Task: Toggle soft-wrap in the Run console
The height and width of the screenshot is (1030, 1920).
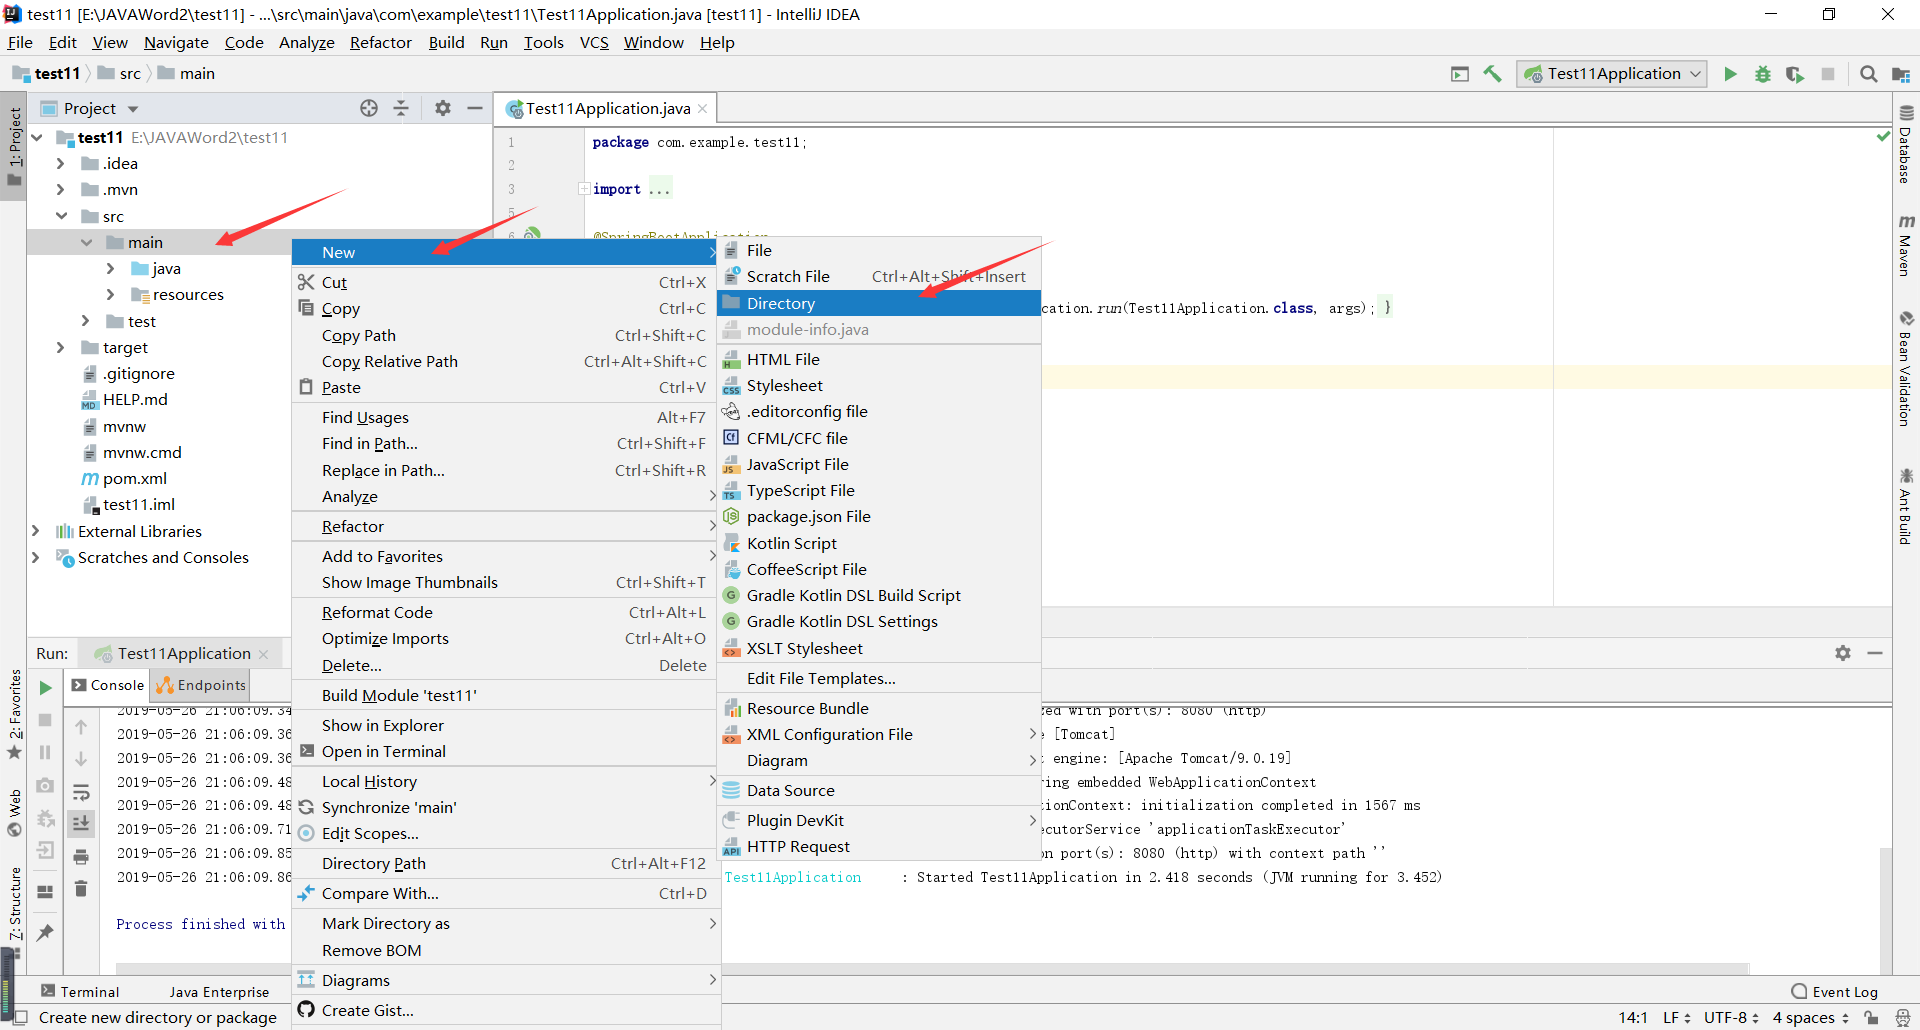Action: [x=81, y=790]
